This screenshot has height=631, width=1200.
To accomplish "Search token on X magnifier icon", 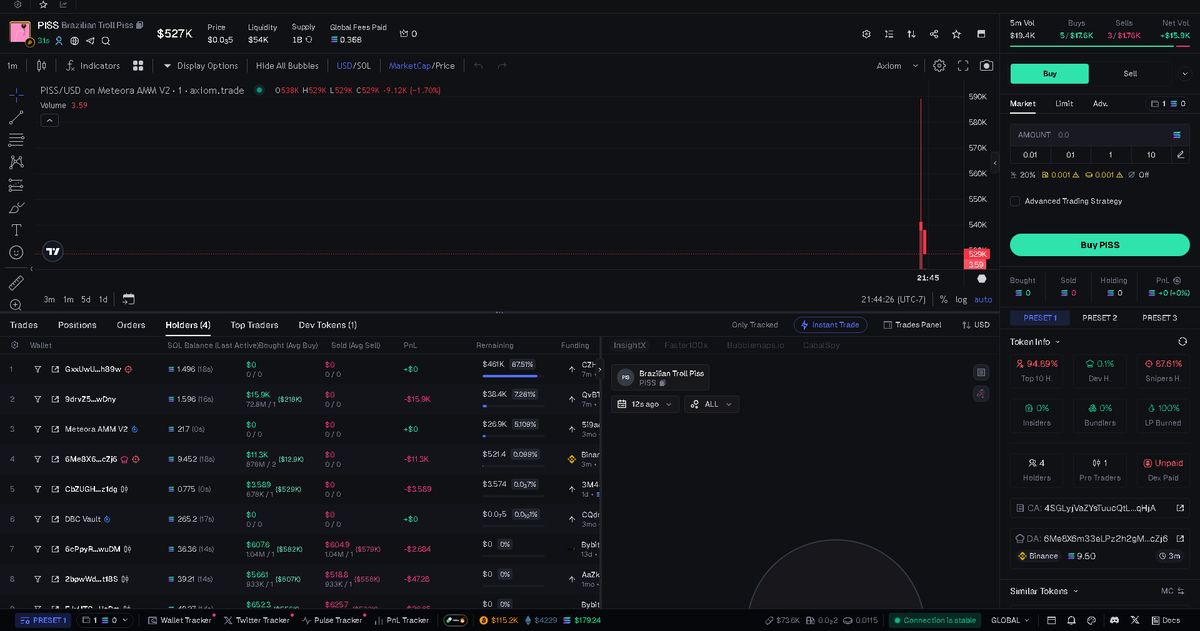I will click(x=106, y=41).
